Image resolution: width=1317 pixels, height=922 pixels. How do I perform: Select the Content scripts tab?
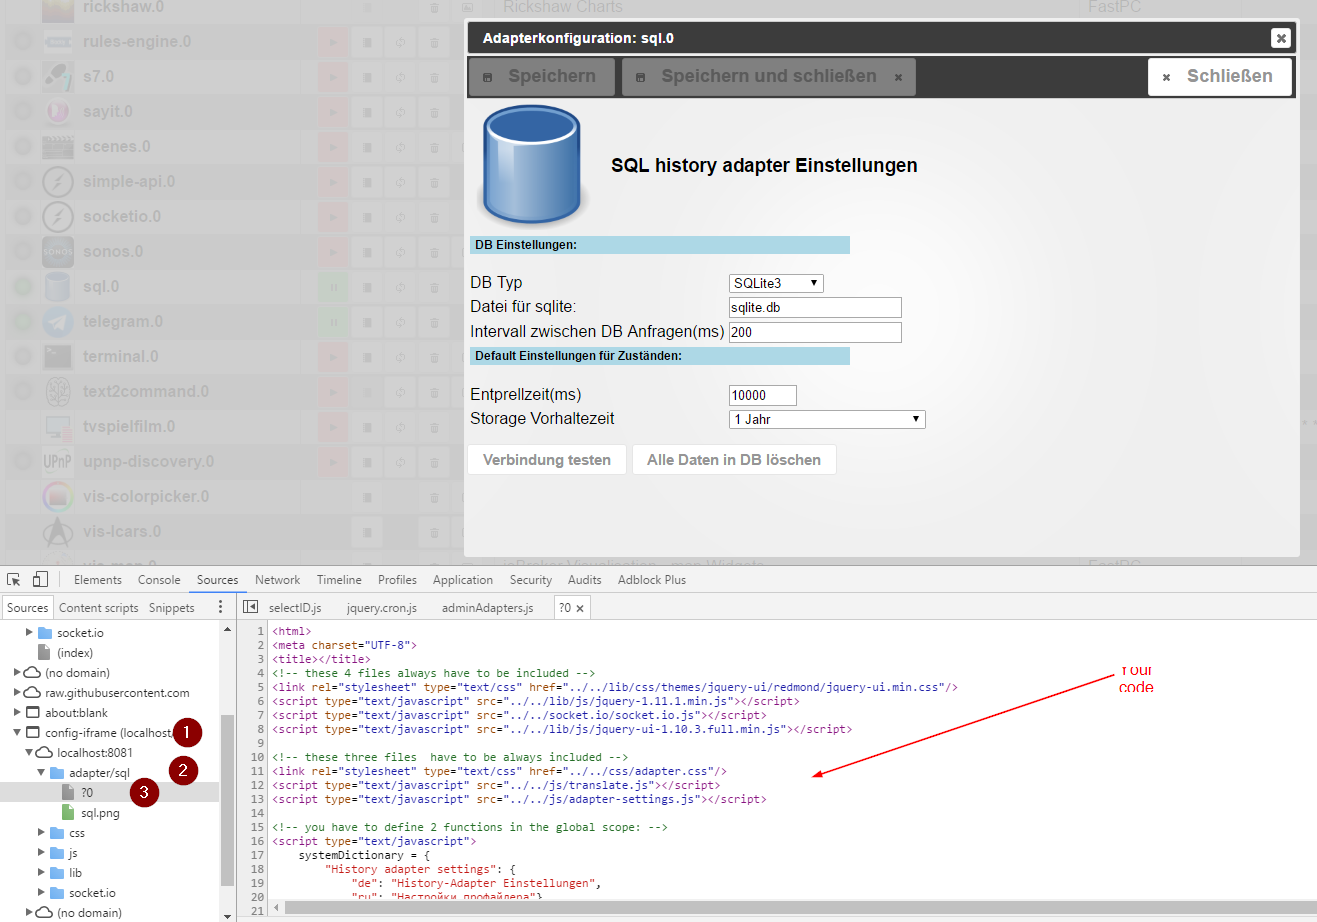click(x=99, y=608)
